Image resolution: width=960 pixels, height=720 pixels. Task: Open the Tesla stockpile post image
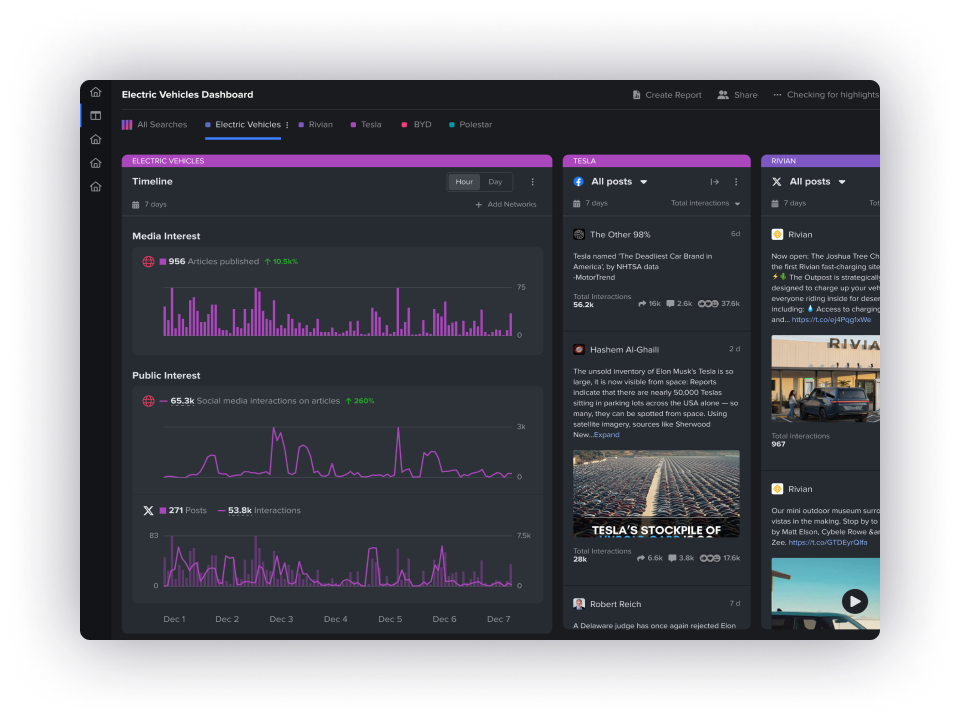tap(656, 493)
